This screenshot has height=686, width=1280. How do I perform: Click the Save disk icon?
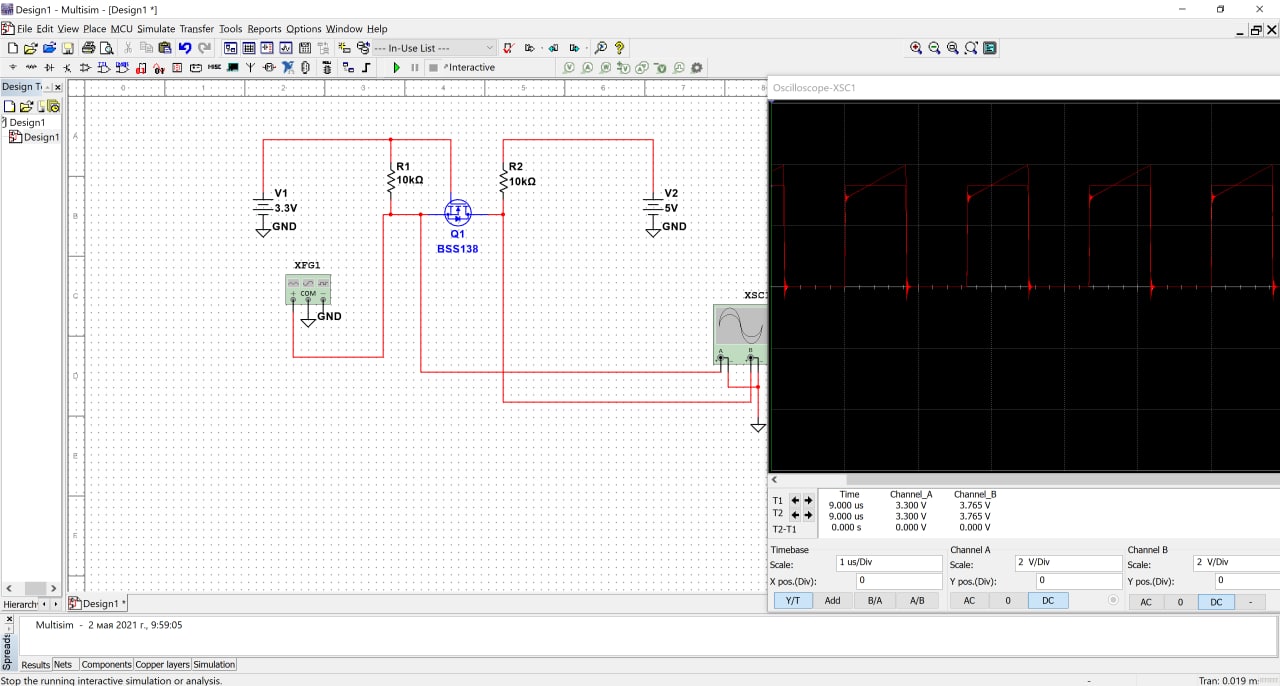click(x=68, y=48)
